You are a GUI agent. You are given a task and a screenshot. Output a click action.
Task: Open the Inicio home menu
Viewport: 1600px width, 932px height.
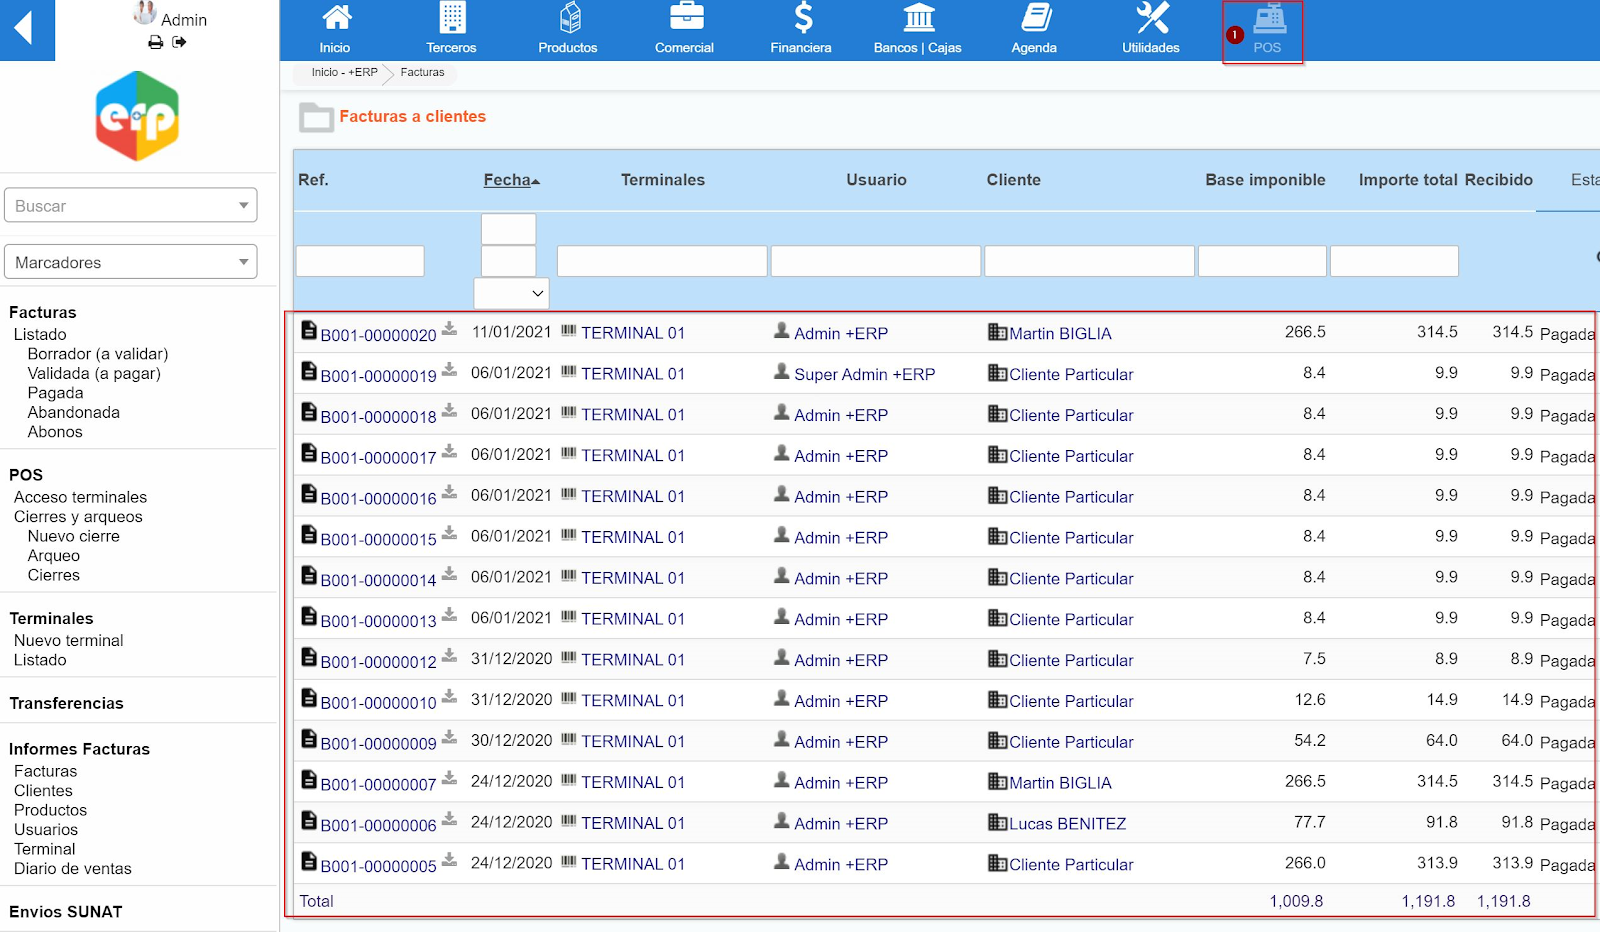(x=335, y=30)
